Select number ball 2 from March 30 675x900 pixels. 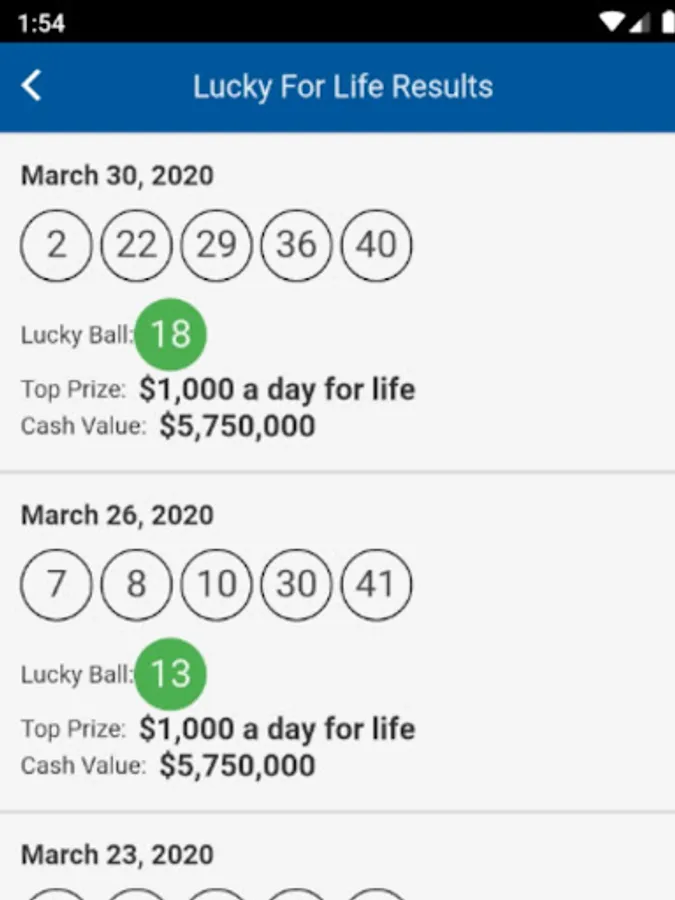tap(56, 245)
